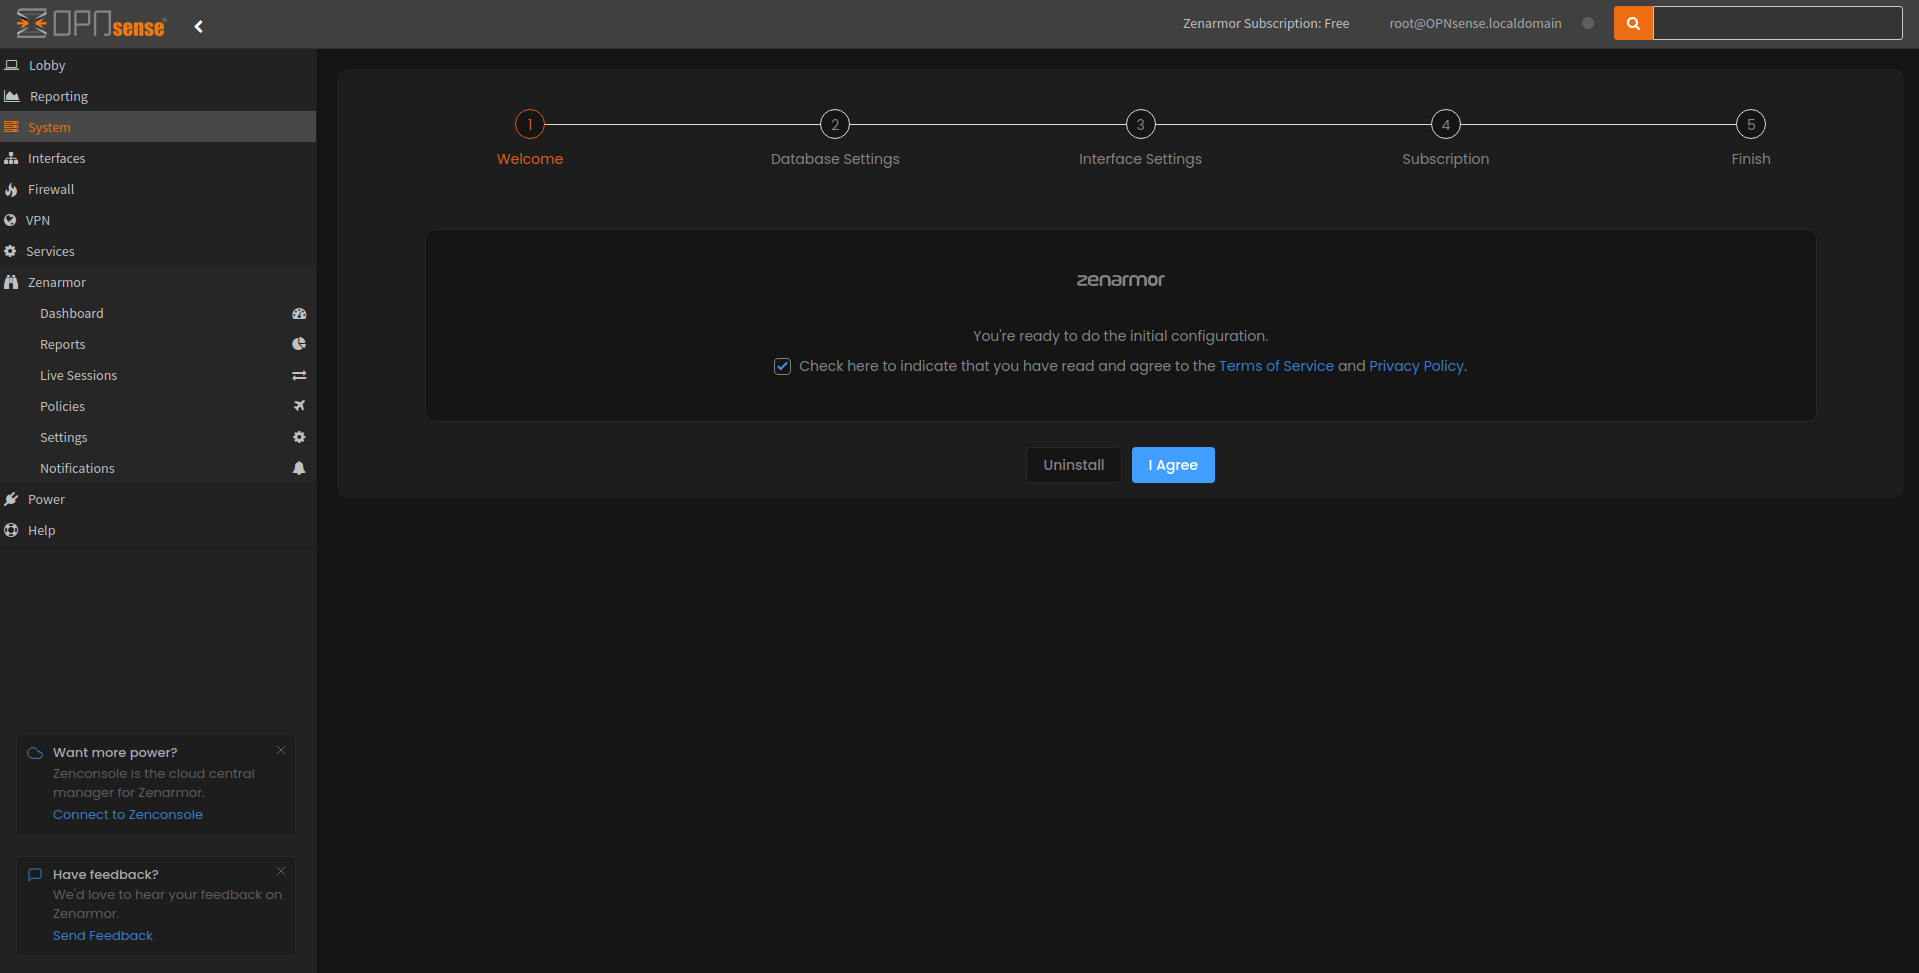Click the Firewall flame icon
This screenshot has width=1919, height=973.
(11, 189)
